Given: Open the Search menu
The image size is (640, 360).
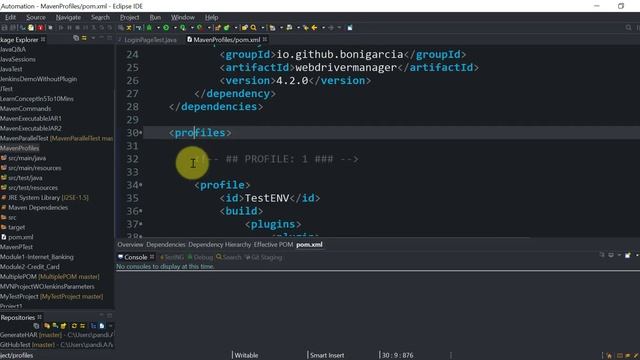Looking at the screenshot, I should [100, 17].
